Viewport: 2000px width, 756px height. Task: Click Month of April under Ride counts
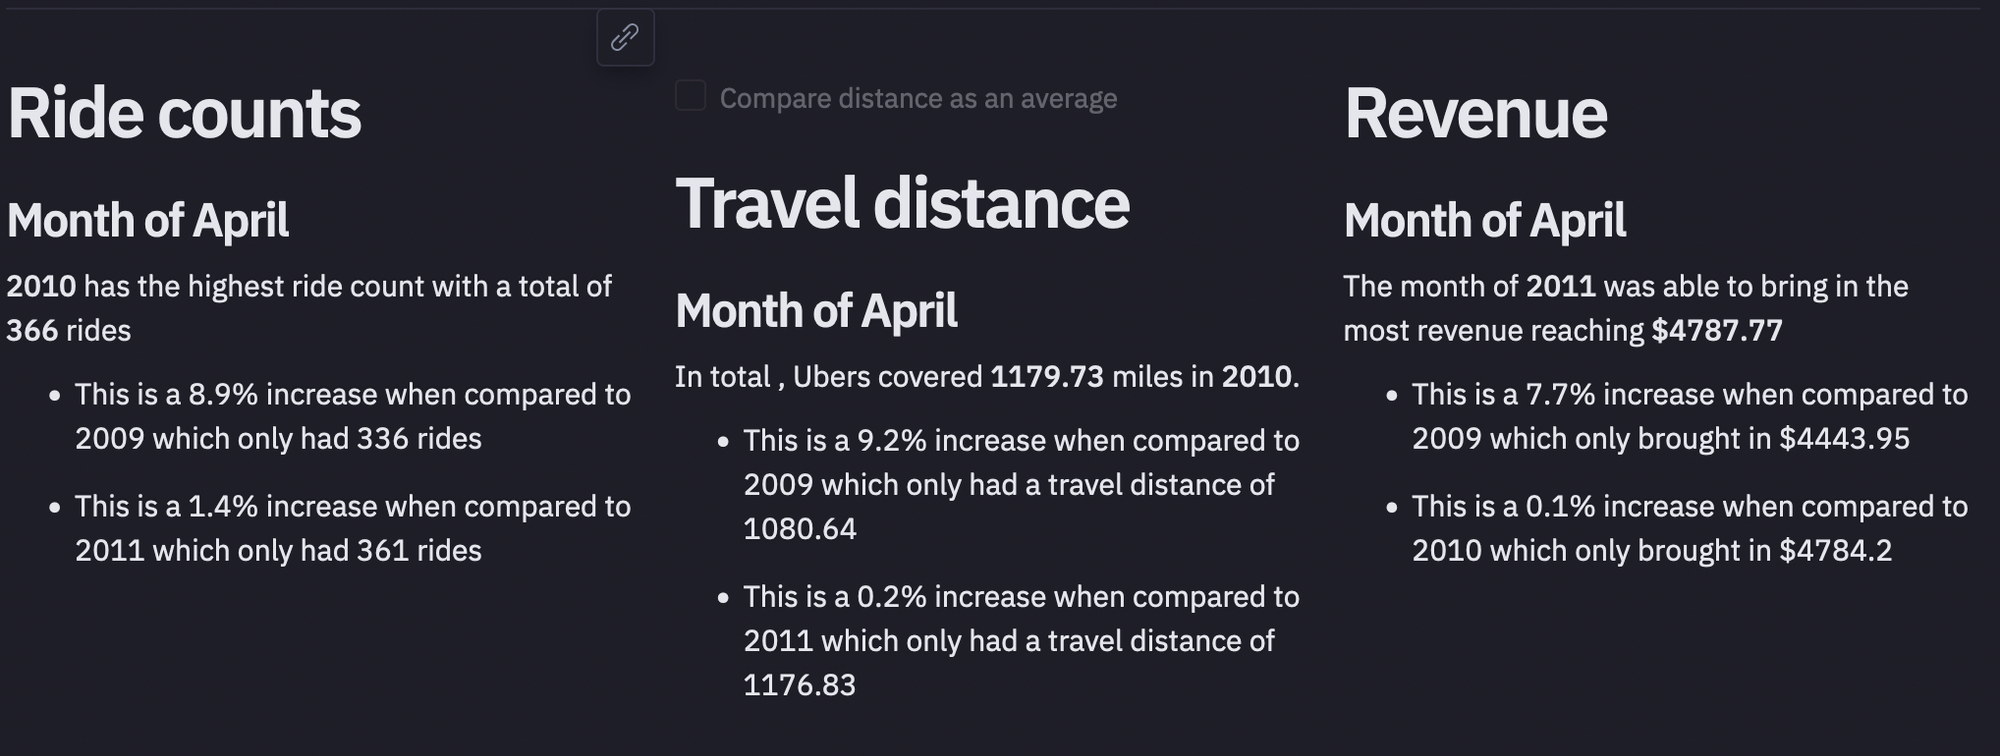coord(148,220)
